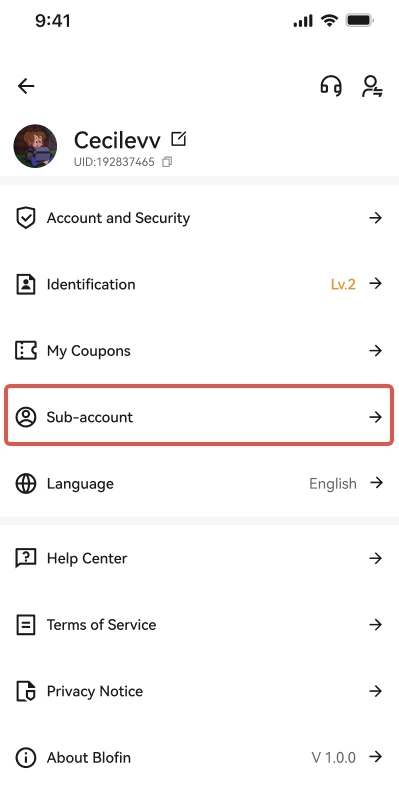399x803 pixels.
Task: Expand Sub-account arrow
Action: 376,417
